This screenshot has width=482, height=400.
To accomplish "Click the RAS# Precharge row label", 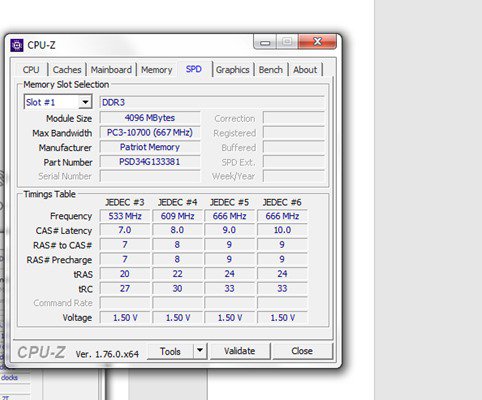I will [x=59, y=260].
